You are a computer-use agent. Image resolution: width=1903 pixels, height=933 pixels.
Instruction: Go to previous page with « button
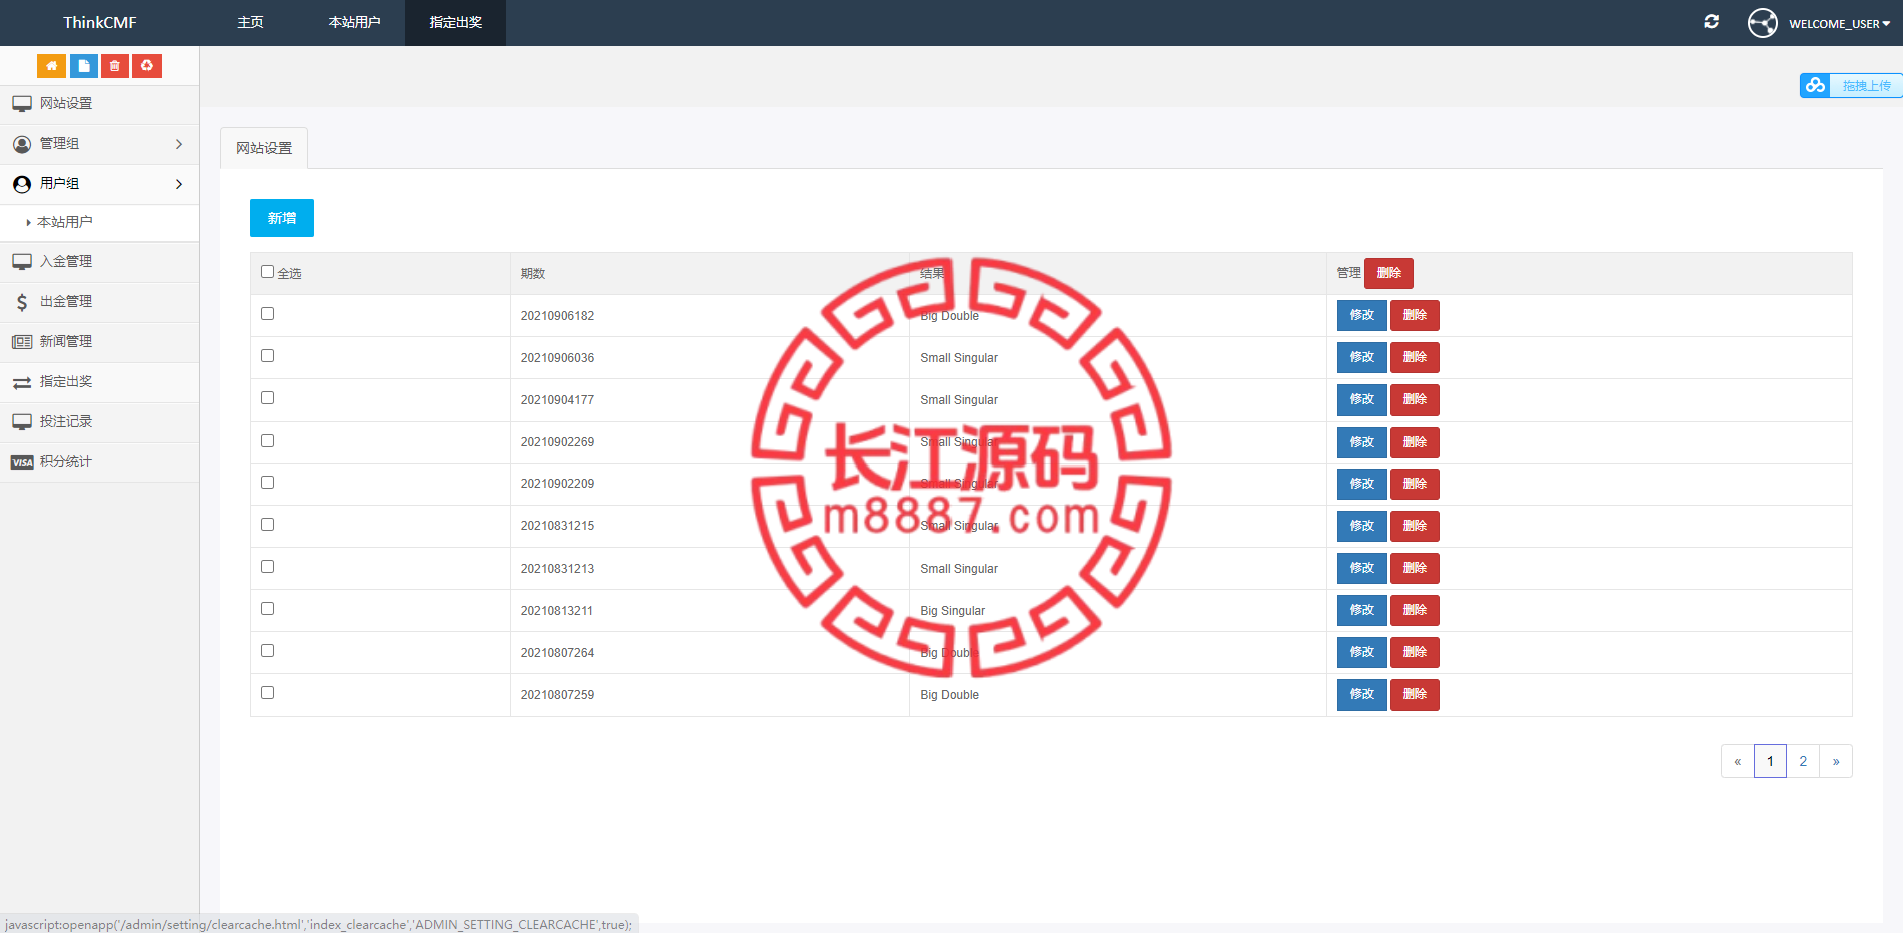(x=1738, y=761)
